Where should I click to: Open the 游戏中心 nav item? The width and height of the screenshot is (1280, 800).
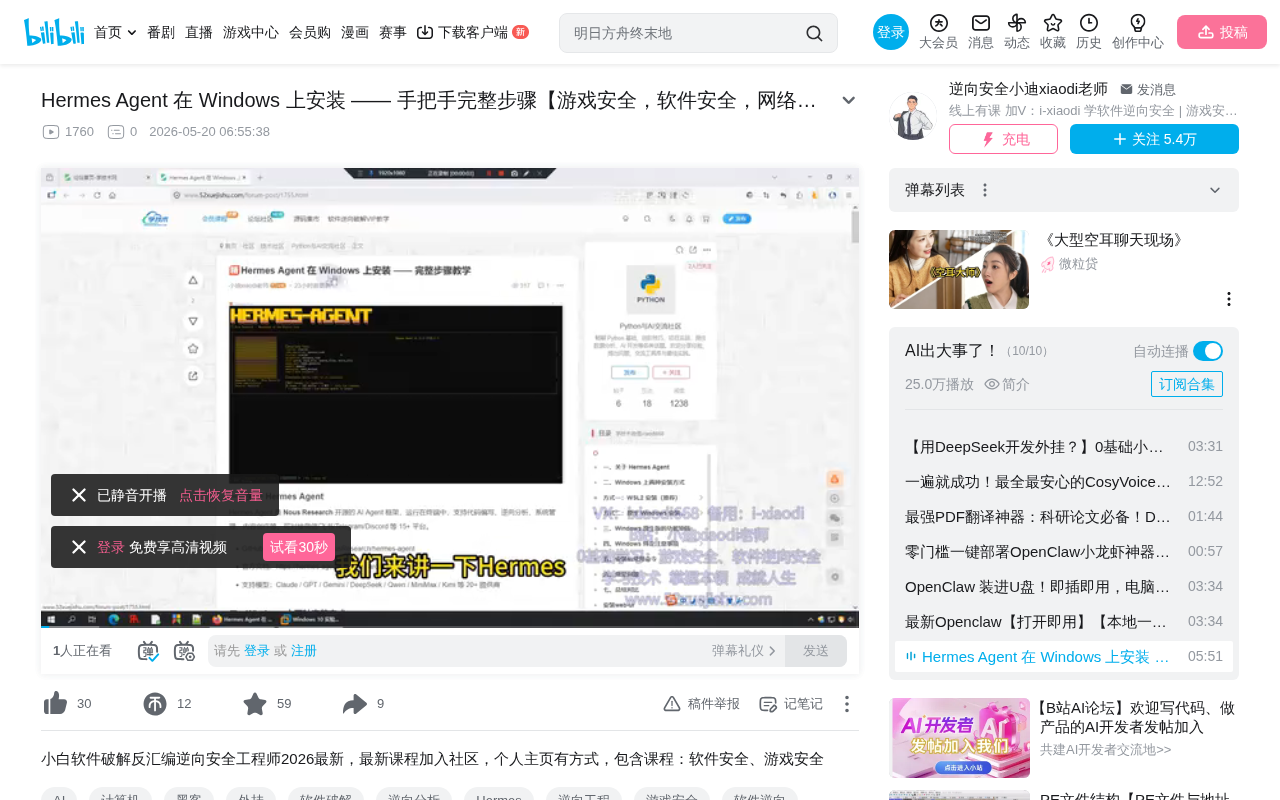(x=251, y=32)
